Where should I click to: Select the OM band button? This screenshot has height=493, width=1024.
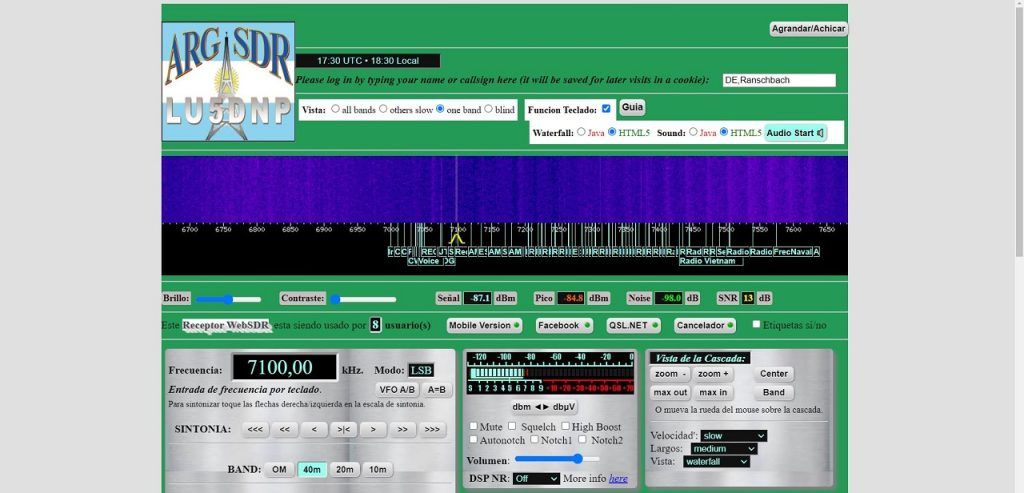coord(279,469)
